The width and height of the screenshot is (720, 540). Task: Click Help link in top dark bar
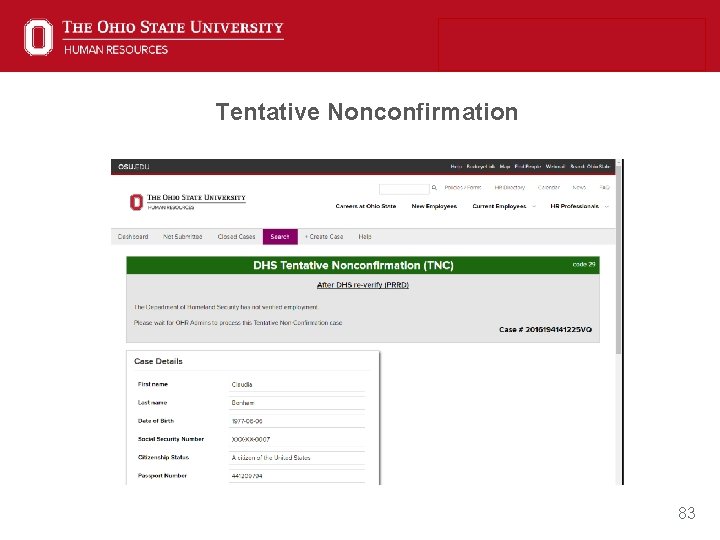click(x=456, y=167)
